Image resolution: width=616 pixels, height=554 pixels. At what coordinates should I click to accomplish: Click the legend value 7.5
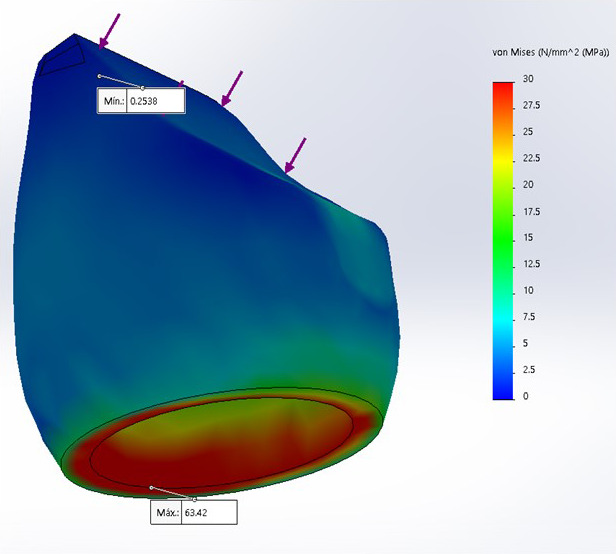tap(529, 317)
